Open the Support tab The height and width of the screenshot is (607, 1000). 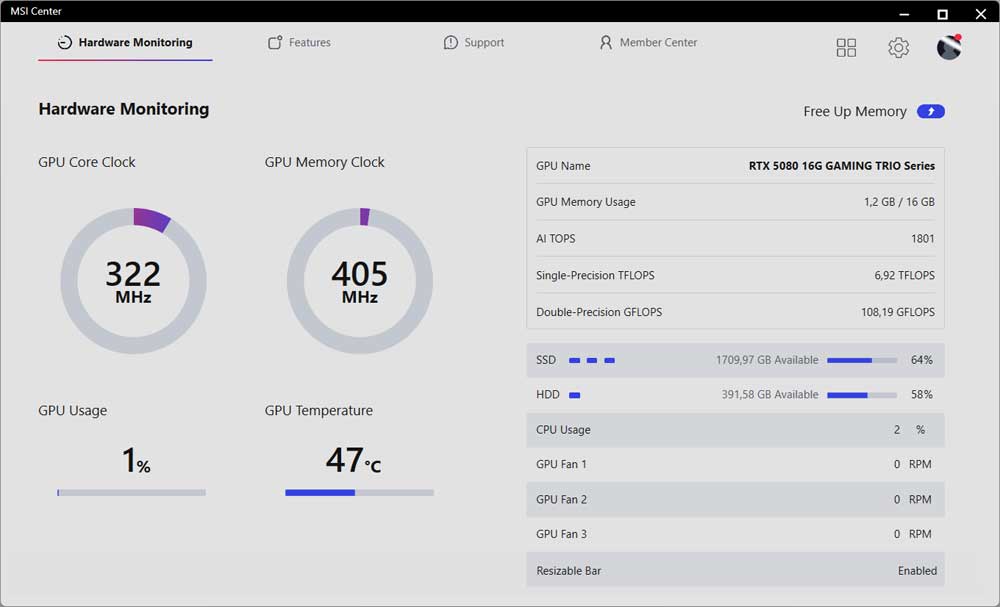pyautogui.click(x=473, y=43)
